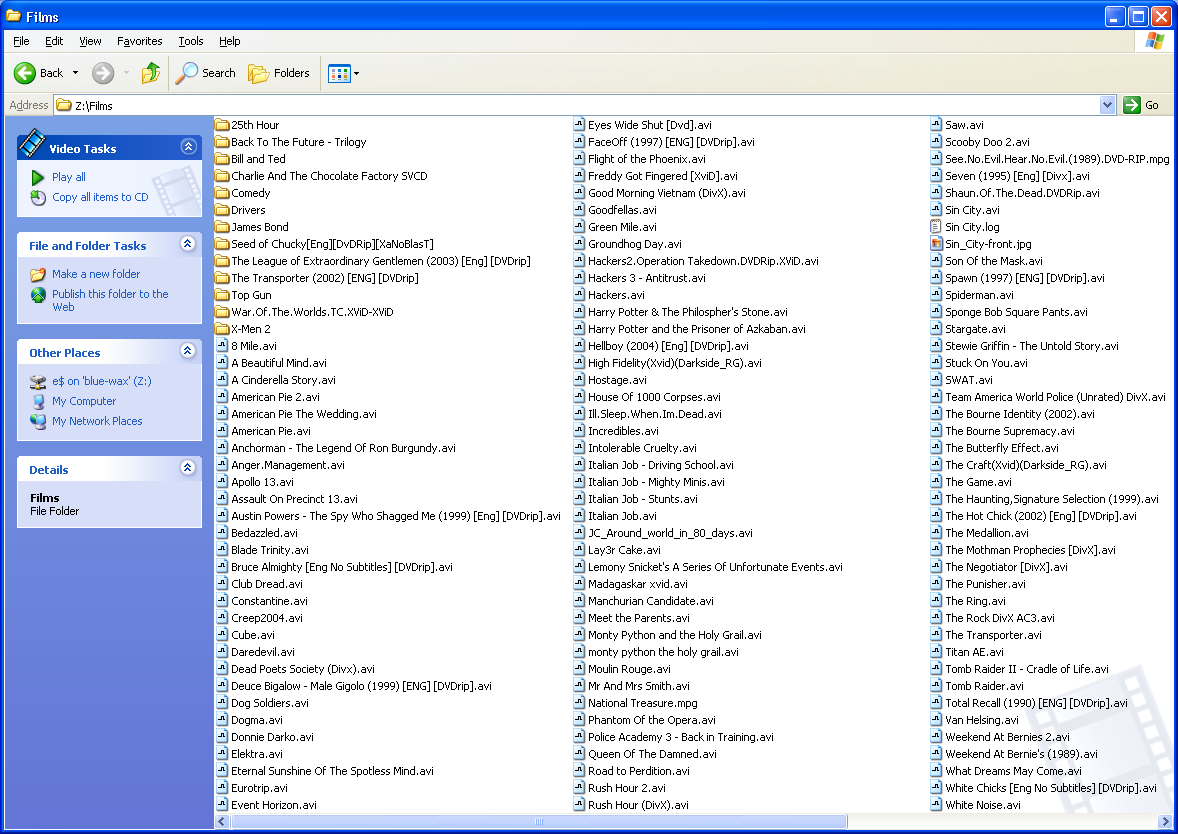1178x834 pixels.
Task: Select Cube.avi file name
Action: pyautogui.click(x=252, y=635)
